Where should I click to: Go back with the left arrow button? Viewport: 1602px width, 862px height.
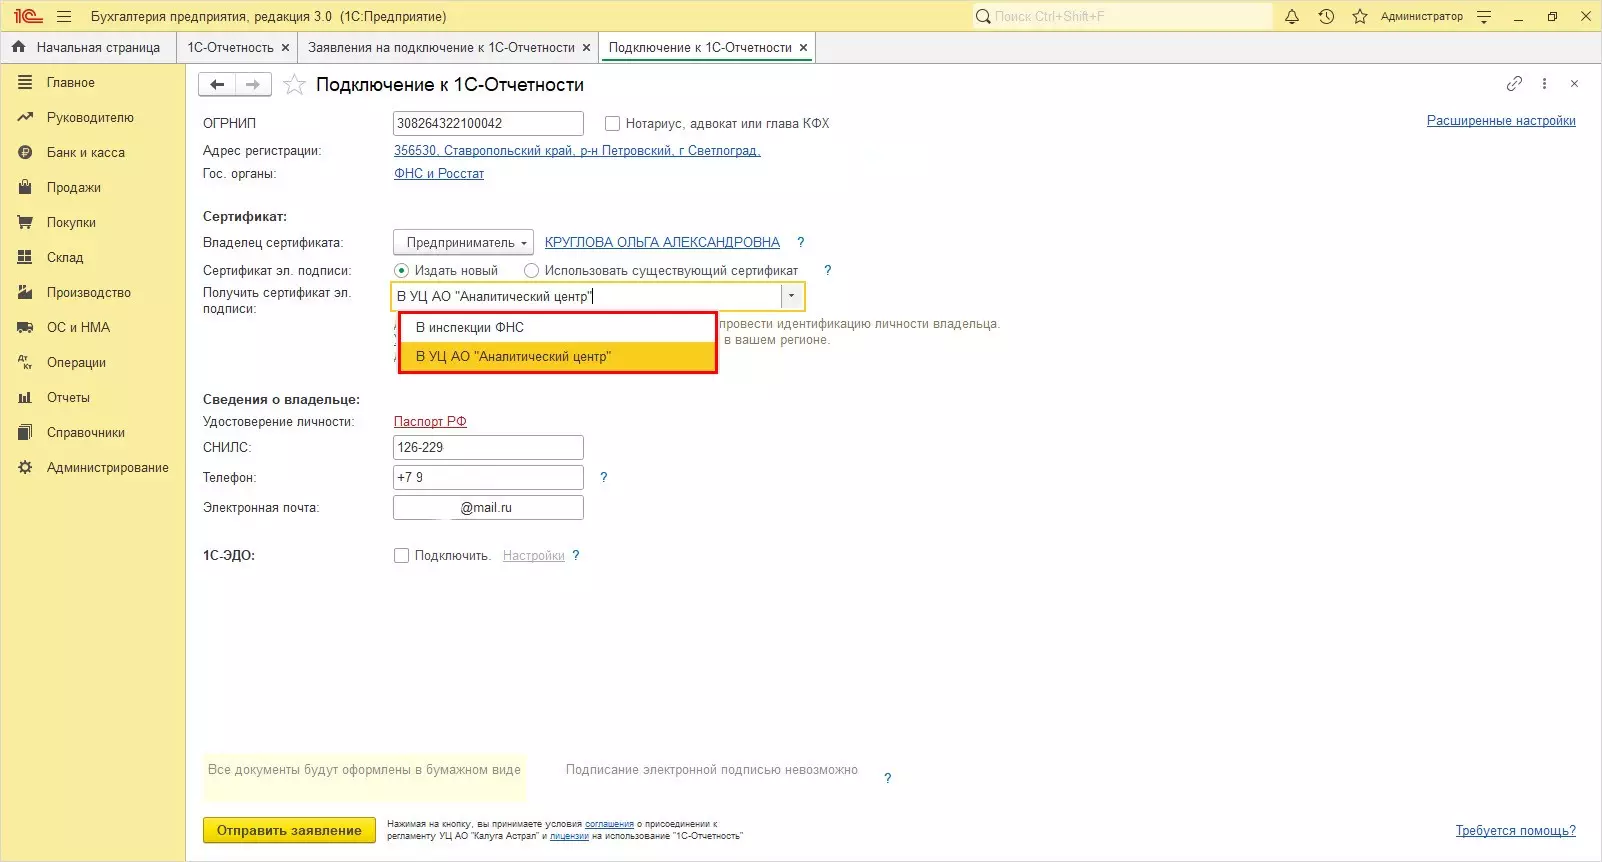pyautogui.click(x=217, y=85)
